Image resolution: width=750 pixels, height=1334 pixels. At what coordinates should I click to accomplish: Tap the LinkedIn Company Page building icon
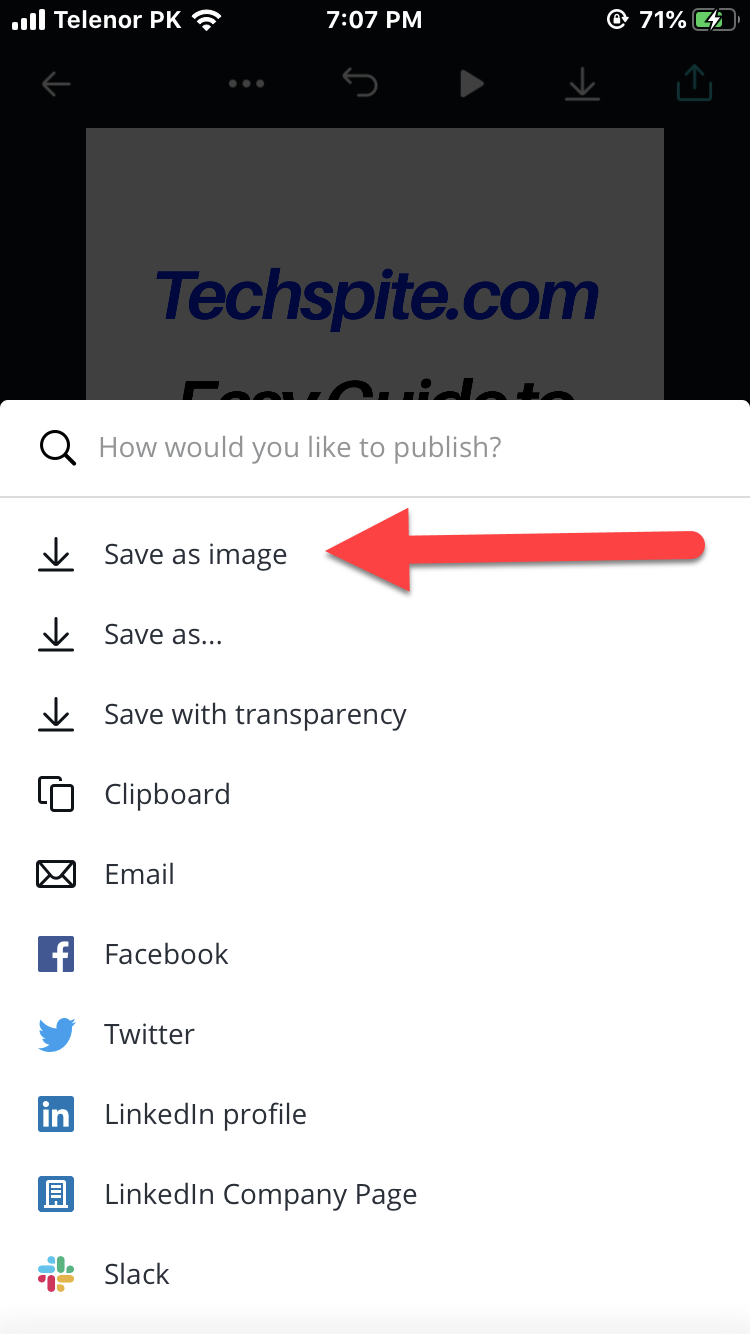pyautogui.click(x=56, y=1194)
